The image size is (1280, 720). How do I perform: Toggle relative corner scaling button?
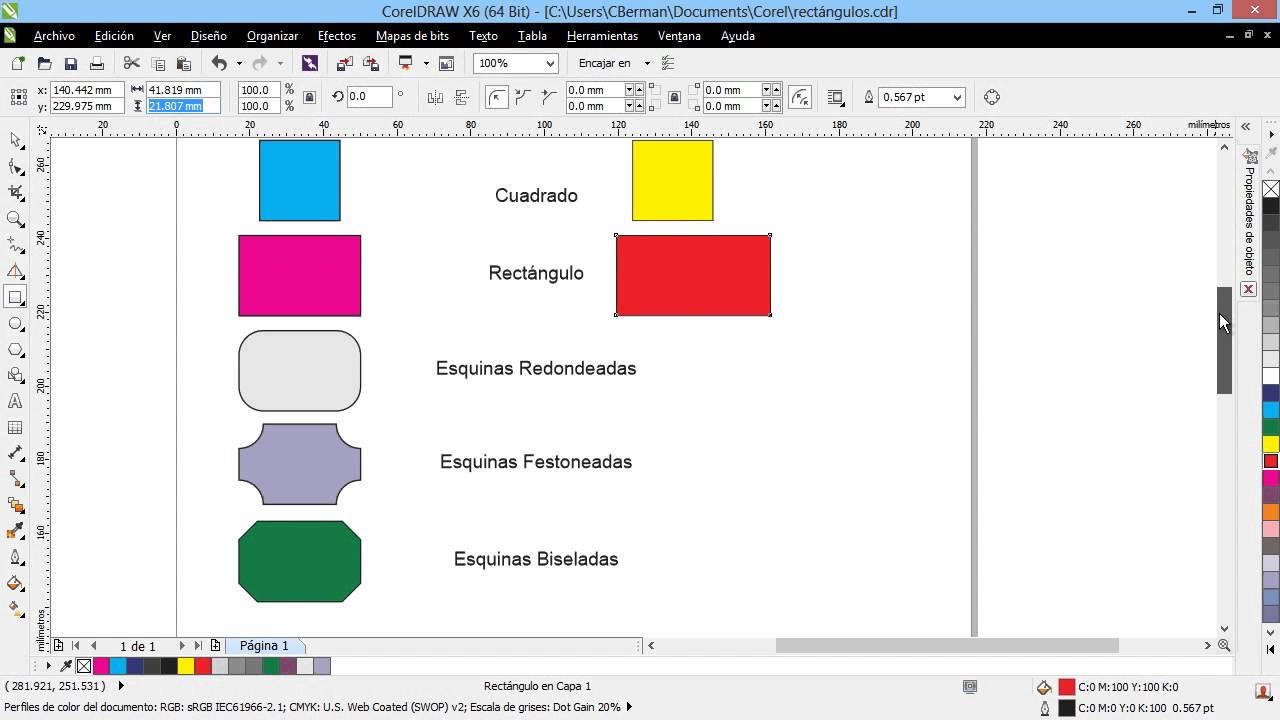click(x=800, y=97)
